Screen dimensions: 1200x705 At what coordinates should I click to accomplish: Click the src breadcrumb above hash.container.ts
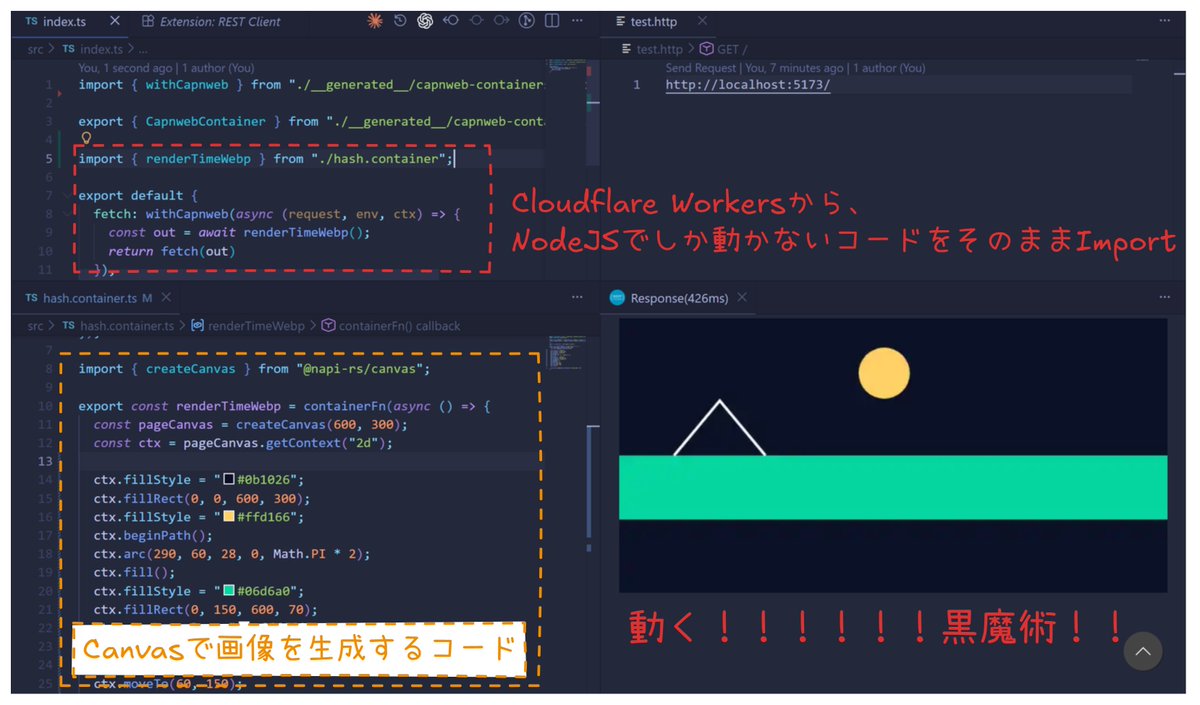(x=36, y=326)
